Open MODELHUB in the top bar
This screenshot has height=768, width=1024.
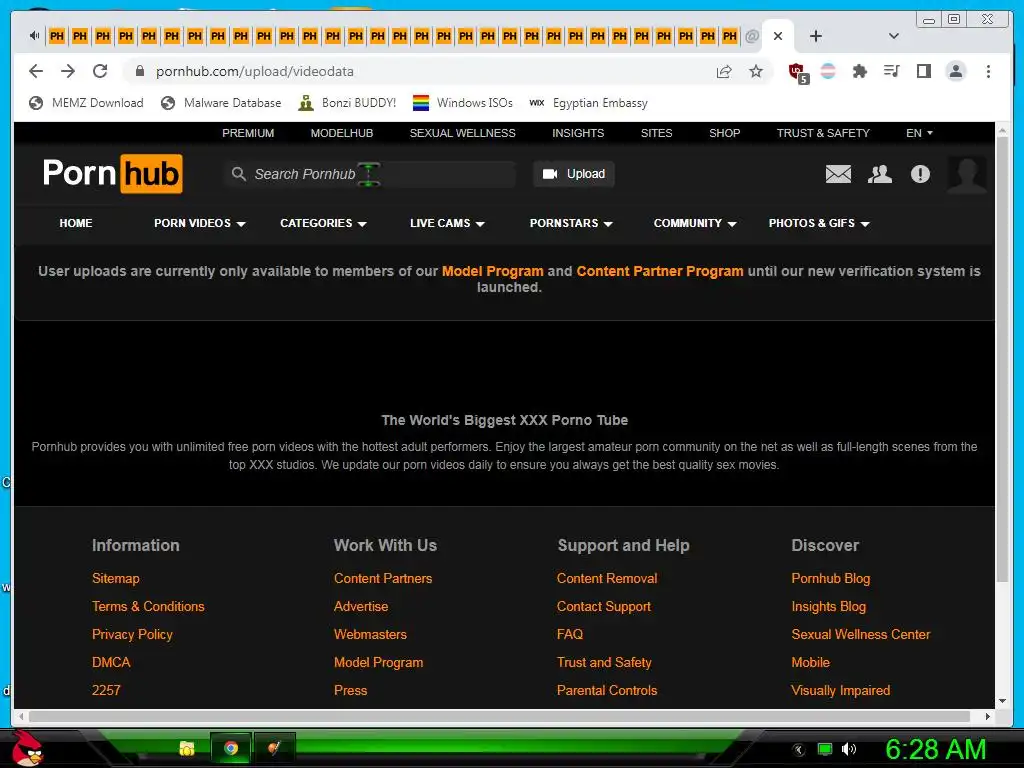342,133
